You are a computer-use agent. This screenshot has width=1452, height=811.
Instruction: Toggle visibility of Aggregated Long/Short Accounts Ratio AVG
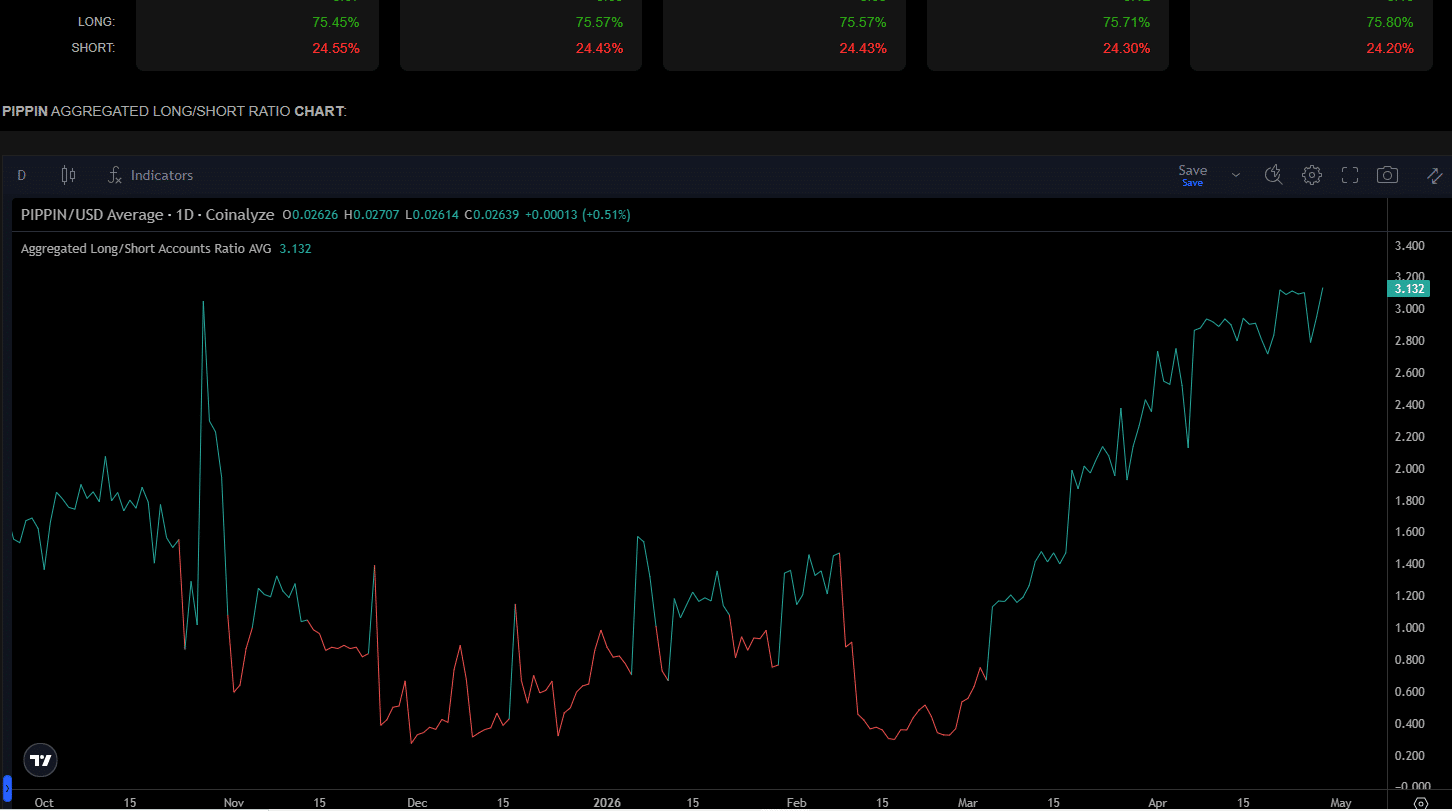click(x=143, y=248)
